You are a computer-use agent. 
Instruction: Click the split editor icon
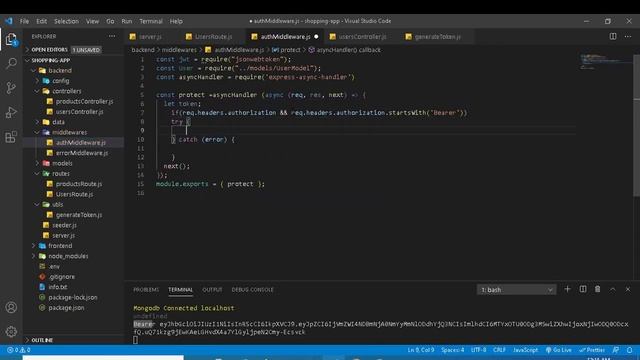[613, 36]
